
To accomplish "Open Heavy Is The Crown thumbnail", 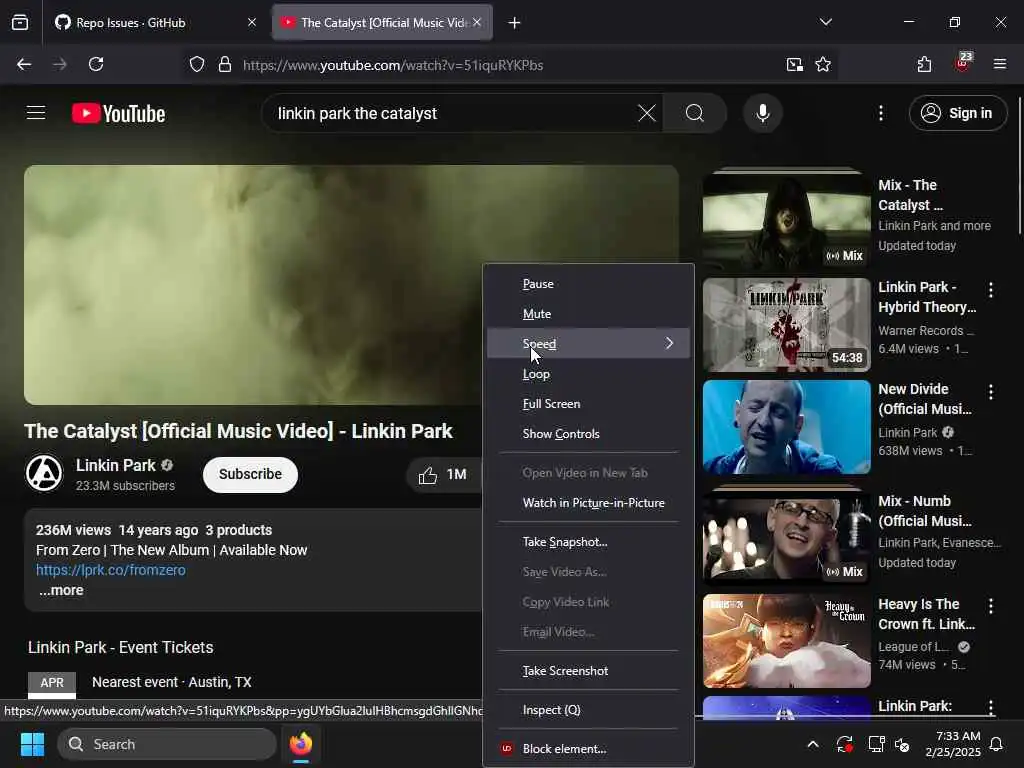I will click(786, 641).
